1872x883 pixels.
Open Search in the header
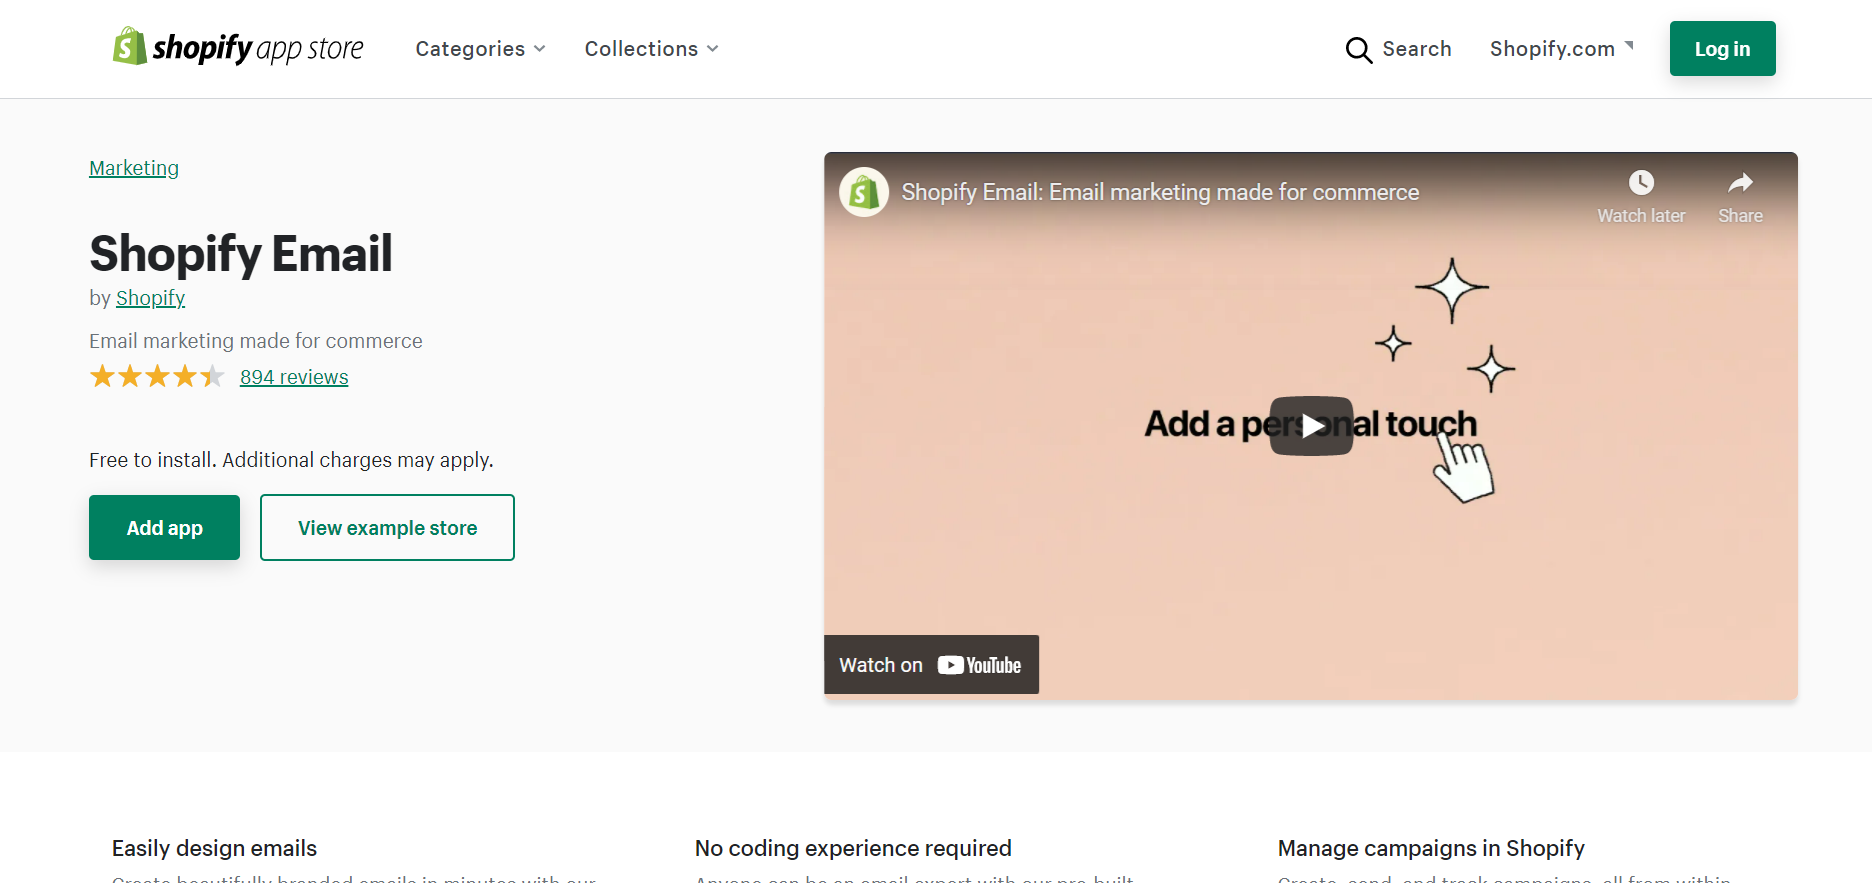1416,49
